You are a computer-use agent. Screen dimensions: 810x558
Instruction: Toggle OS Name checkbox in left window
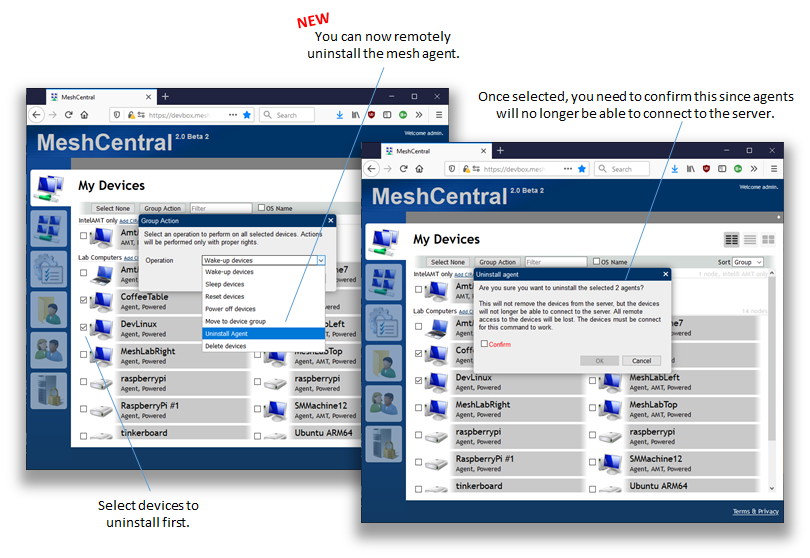pyautogui.click(x=261, y=208)
